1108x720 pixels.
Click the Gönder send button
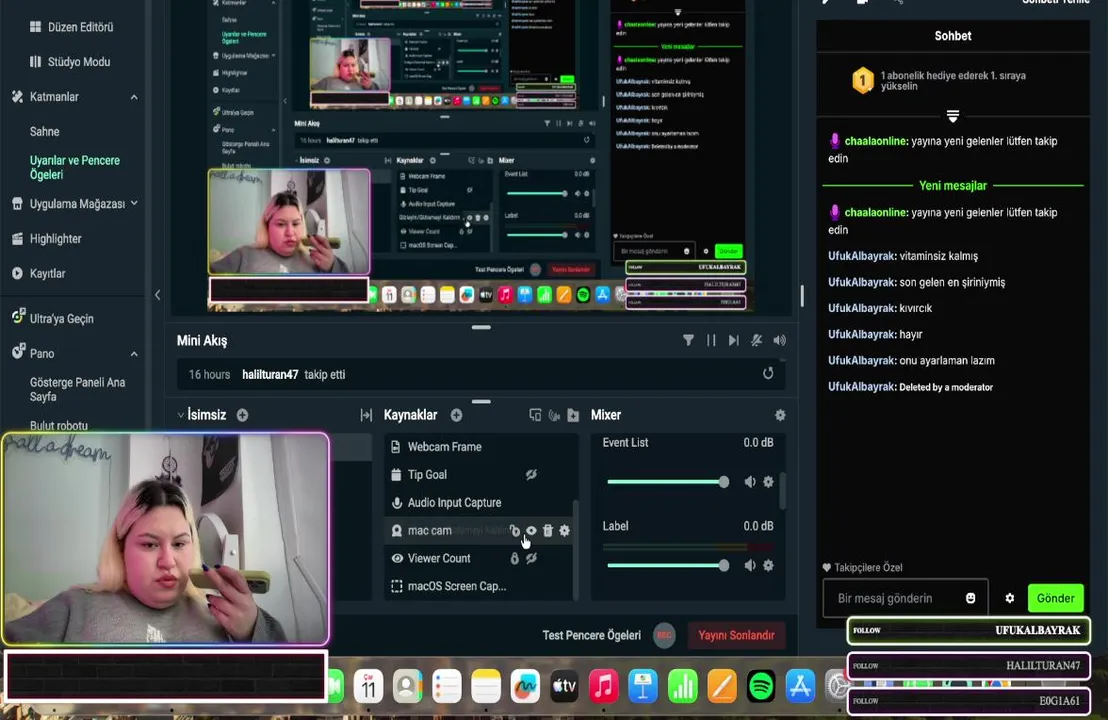coord(1055,598)
